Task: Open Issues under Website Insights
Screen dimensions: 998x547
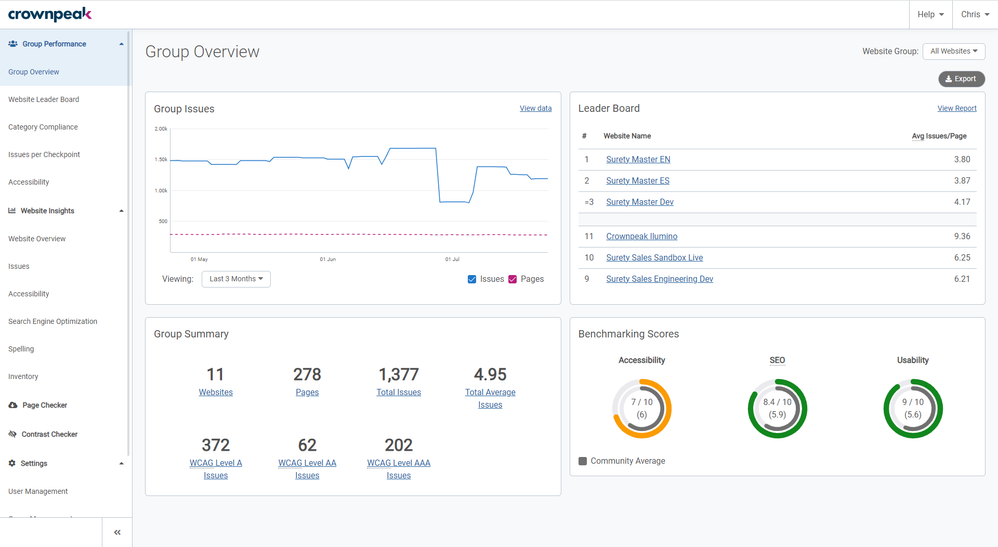Action: [x=18, y=266]
